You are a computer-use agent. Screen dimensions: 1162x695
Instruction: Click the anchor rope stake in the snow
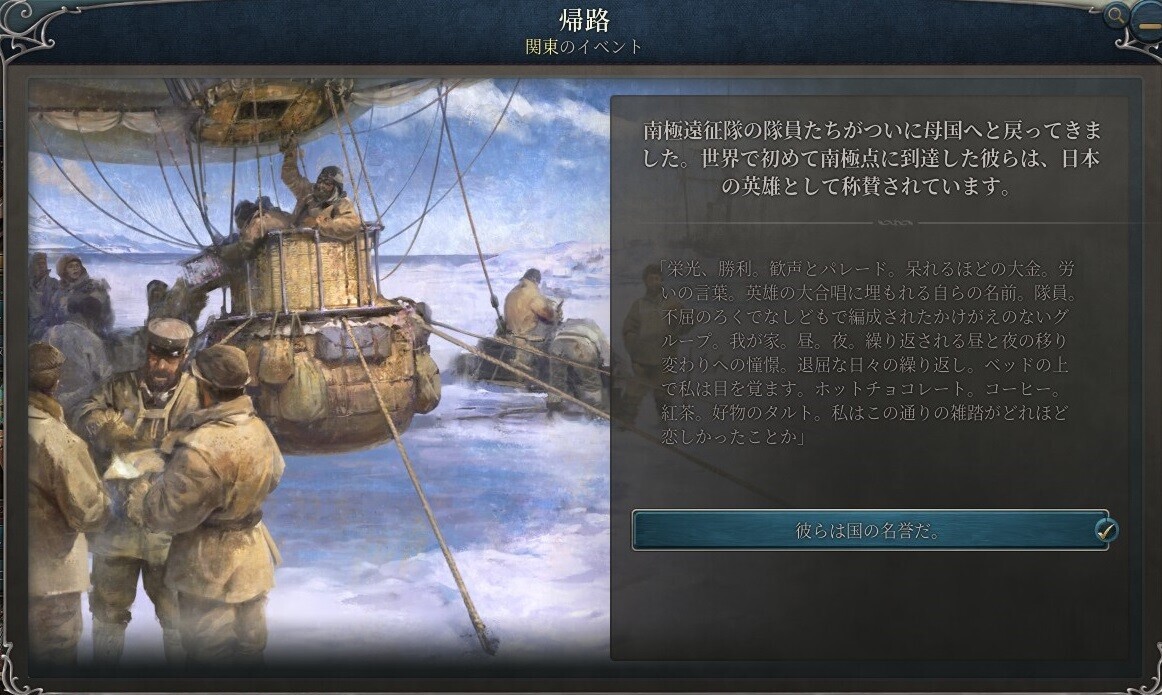click(x=488, y=643)
